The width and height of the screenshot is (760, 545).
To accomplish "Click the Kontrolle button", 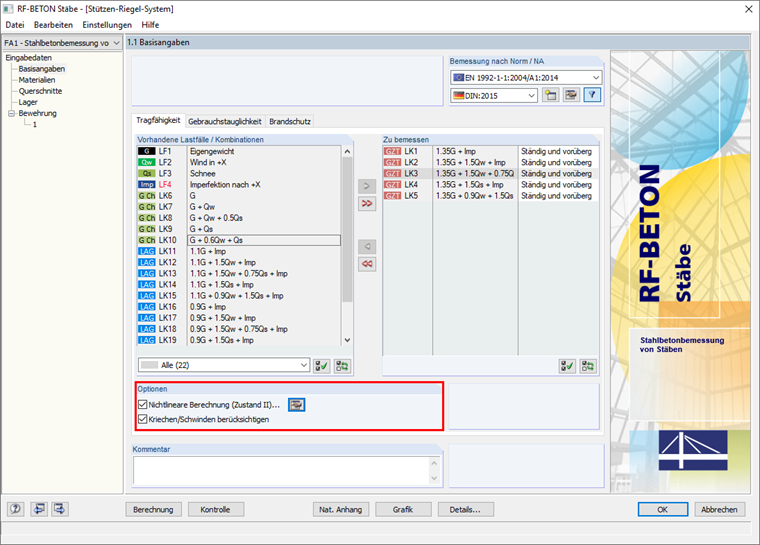I will pyautogui.click(x=215, y=510).
